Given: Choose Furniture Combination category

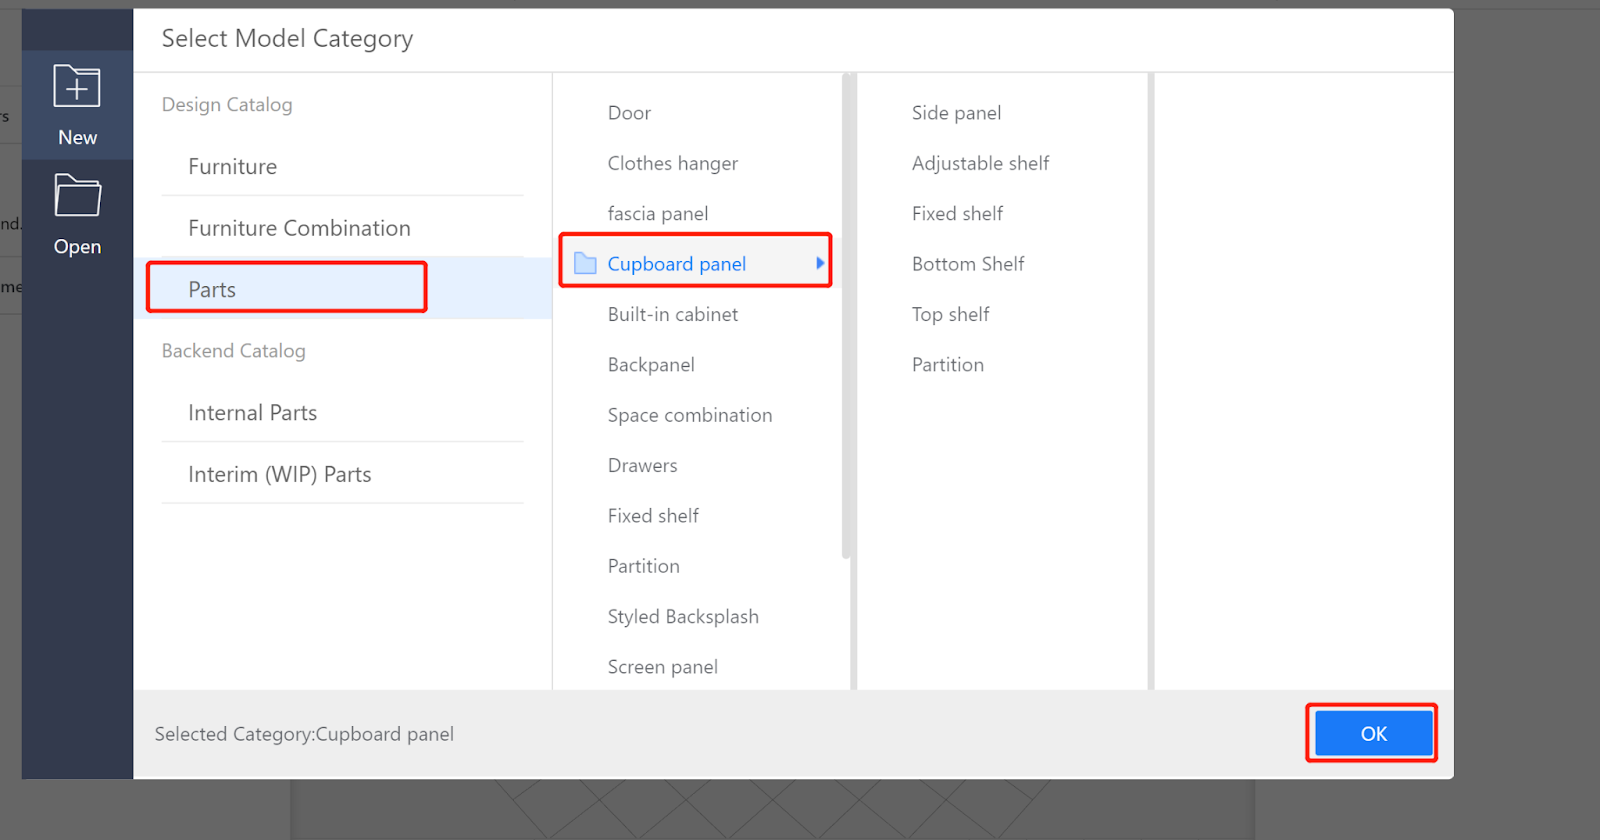Looking at the screenshot, I should coord(299,228).
